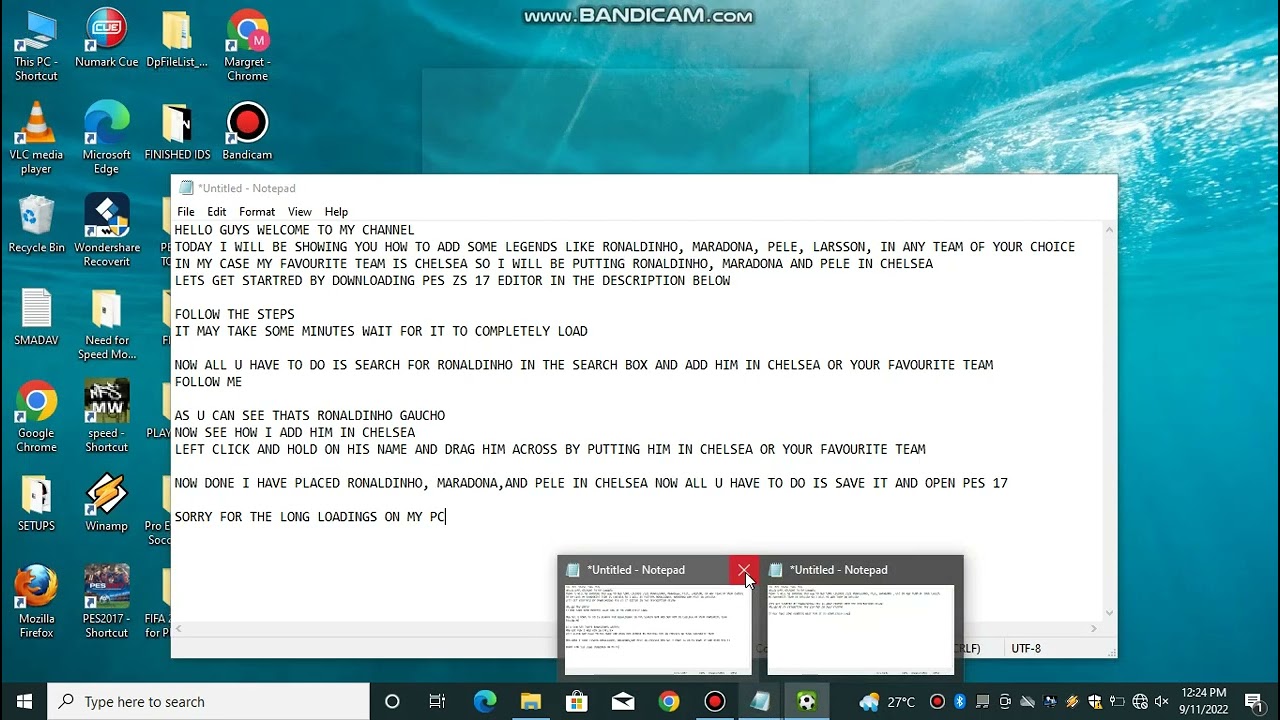Click the Notepad window title bar
1280x720 pixels.
644,188
